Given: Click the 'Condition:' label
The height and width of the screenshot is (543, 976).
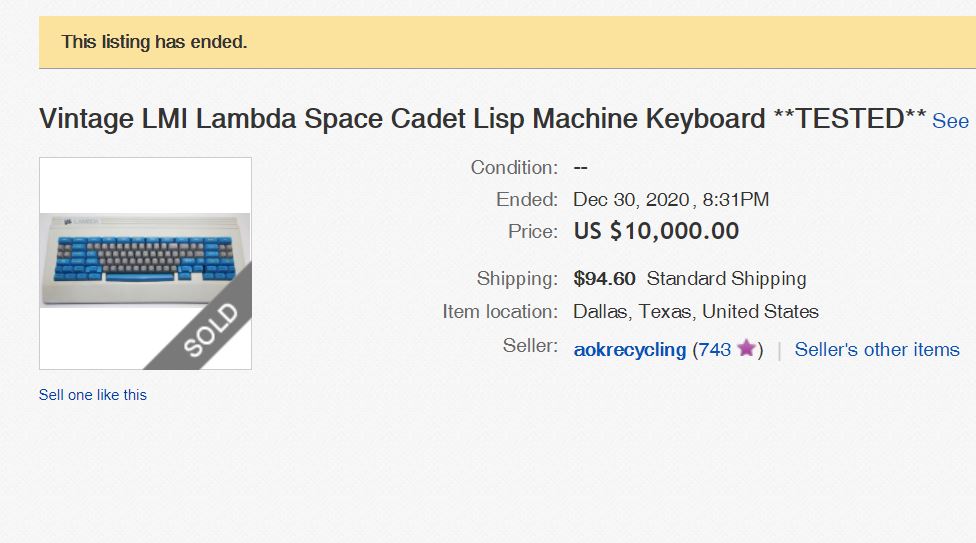Looking at the screenshot, I should [x=514, y=168].
